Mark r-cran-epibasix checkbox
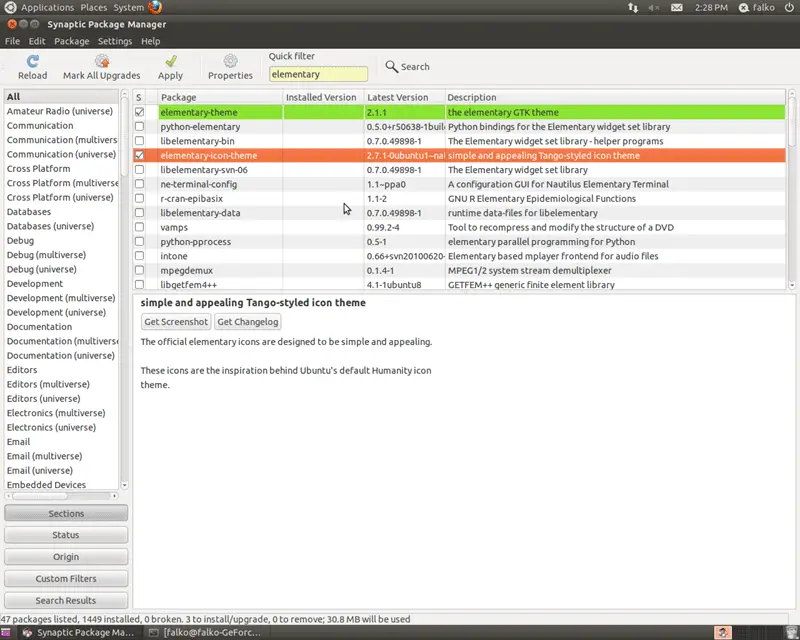Screen dimensions: 800x640 pos(139,198)
